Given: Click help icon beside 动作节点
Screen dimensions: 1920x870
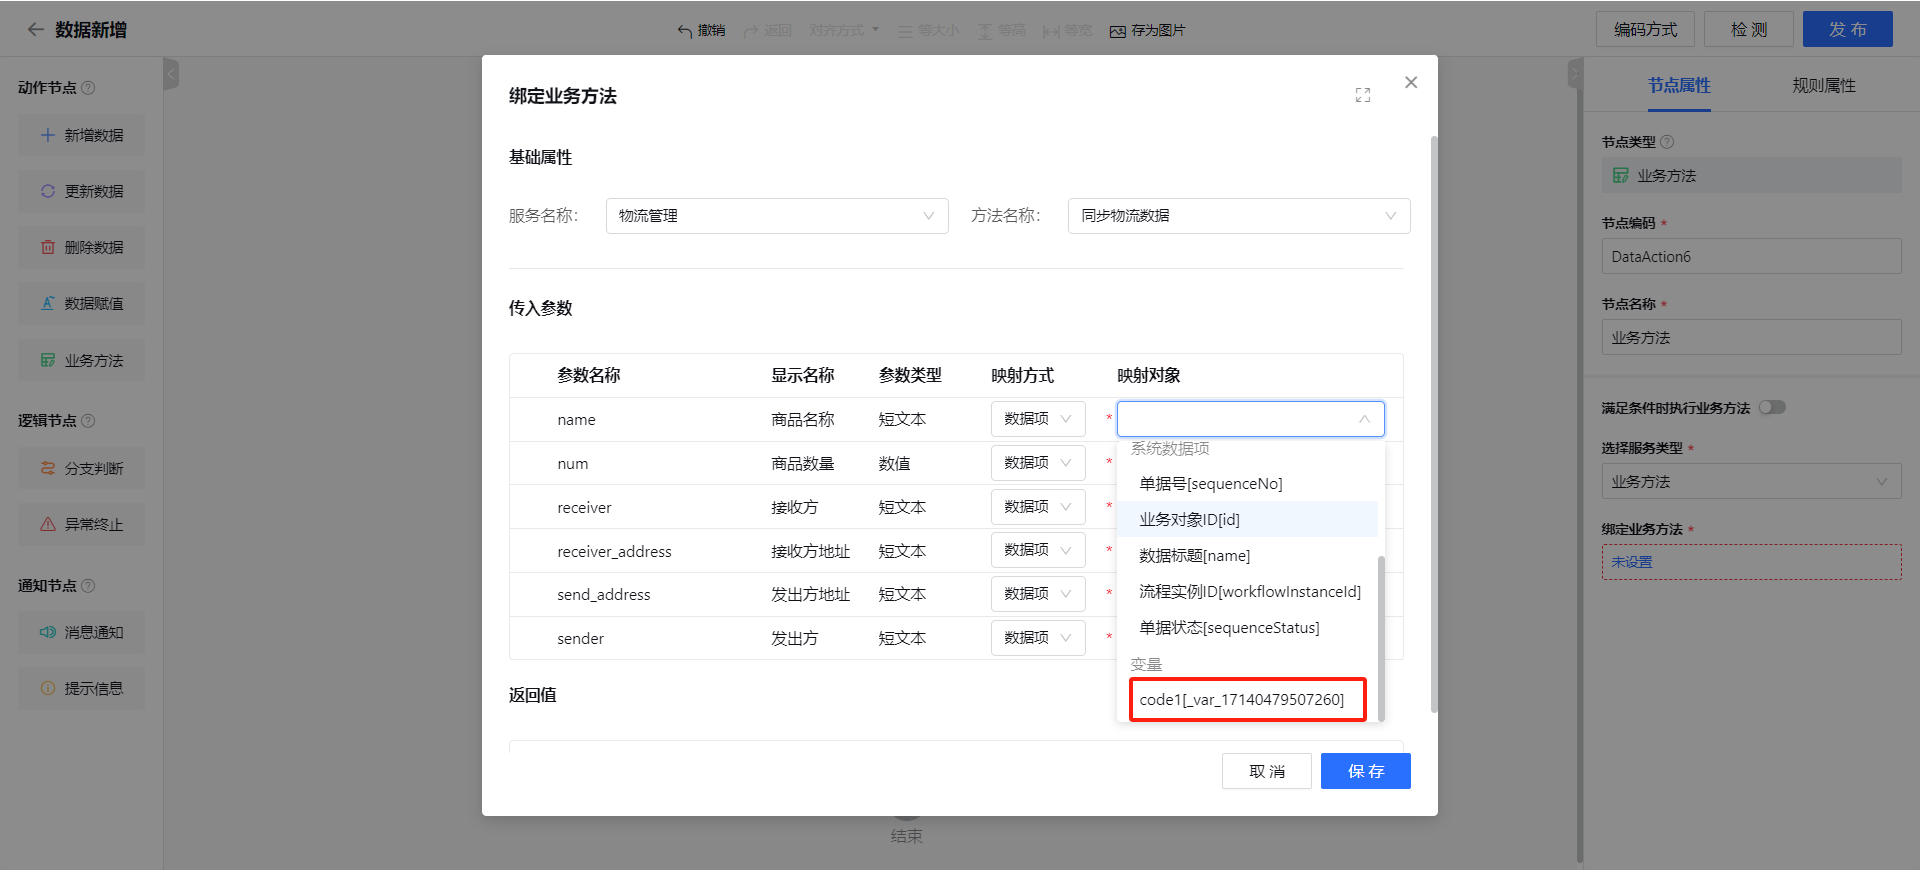Looking at the screenshot, I should point(88,88).
